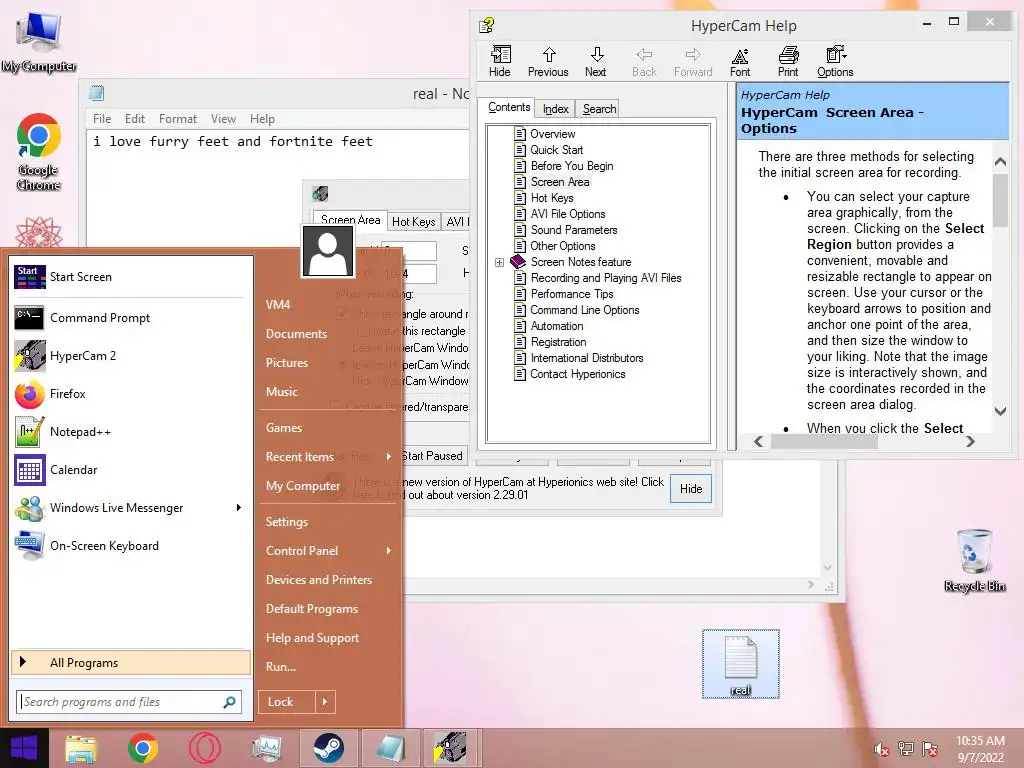The width and height of the screenshot is (1024, 768).
Task: Open the Quick Start help topic
Action: point(556,150)
